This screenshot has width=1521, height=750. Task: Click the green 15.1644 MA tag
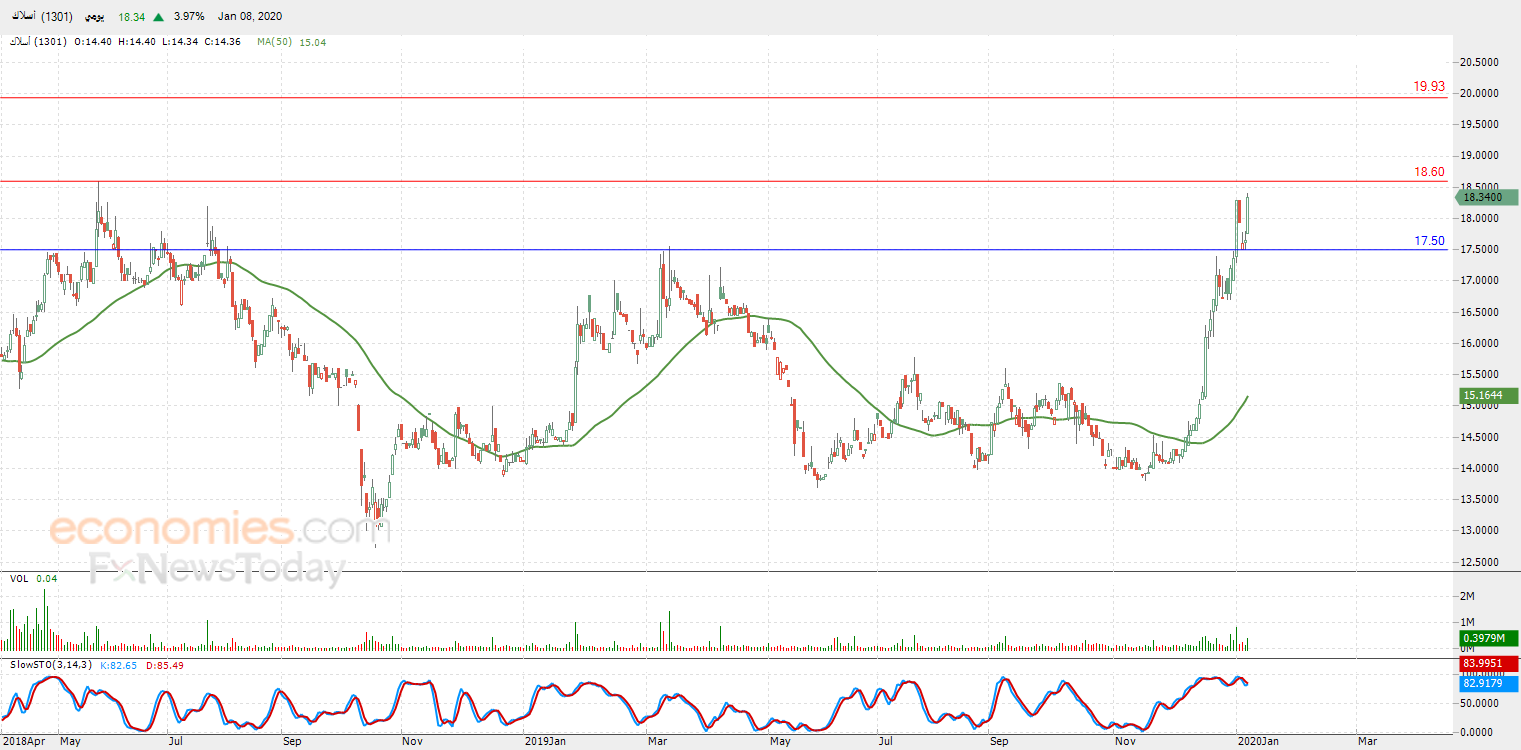tap(1487, 395)
